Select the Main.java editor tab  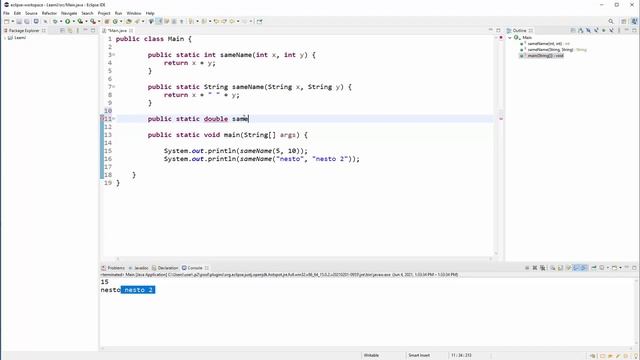(x=118, y=31)
